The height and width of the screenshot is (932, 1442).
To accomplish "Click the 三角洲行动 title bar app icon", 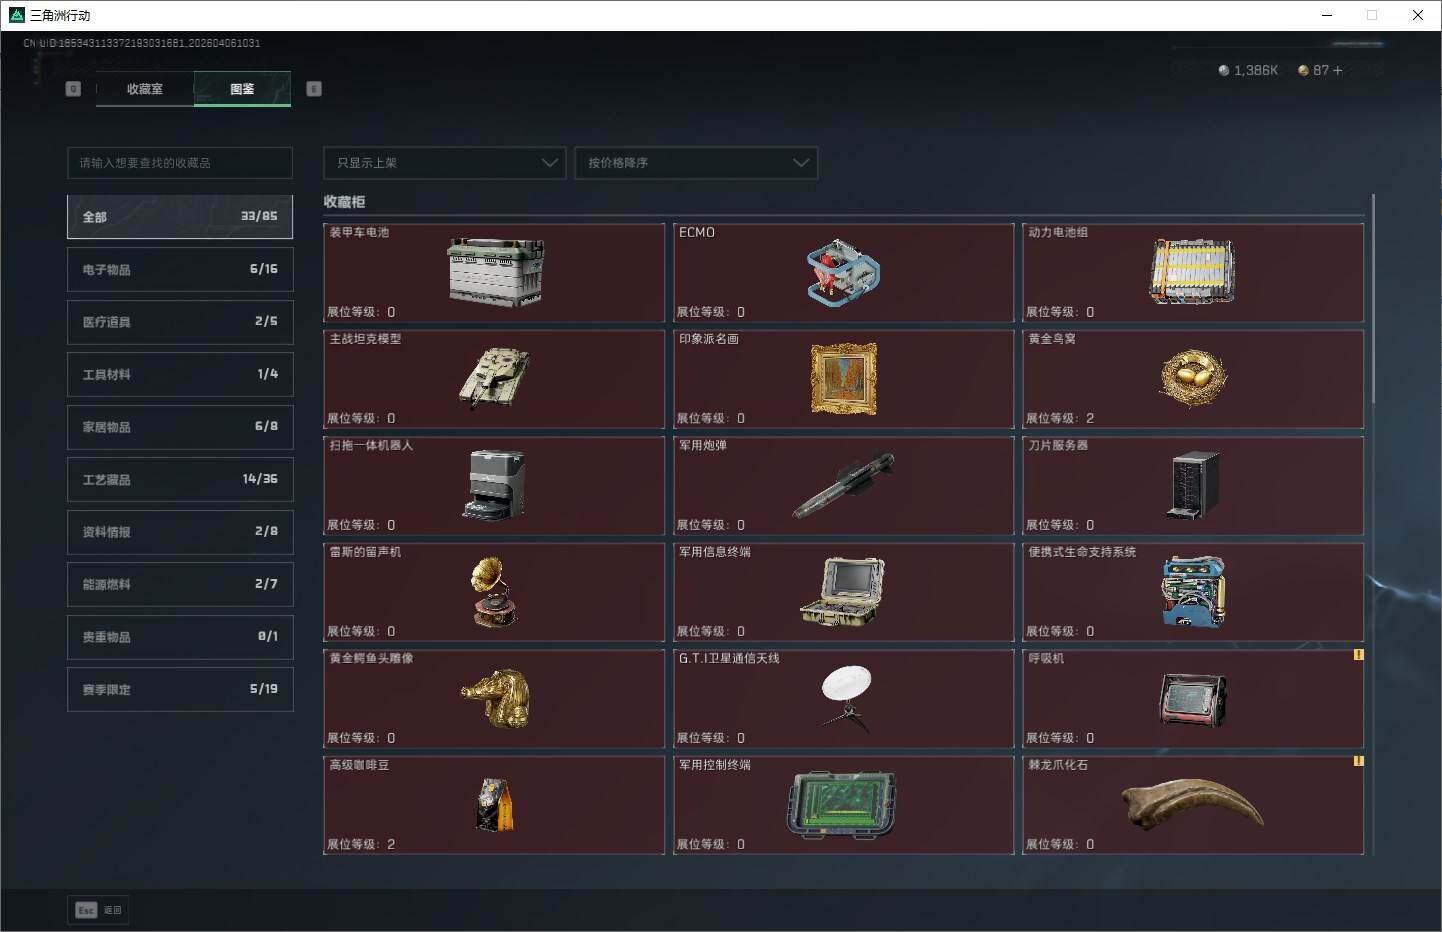I will click(x=16, y=15).
